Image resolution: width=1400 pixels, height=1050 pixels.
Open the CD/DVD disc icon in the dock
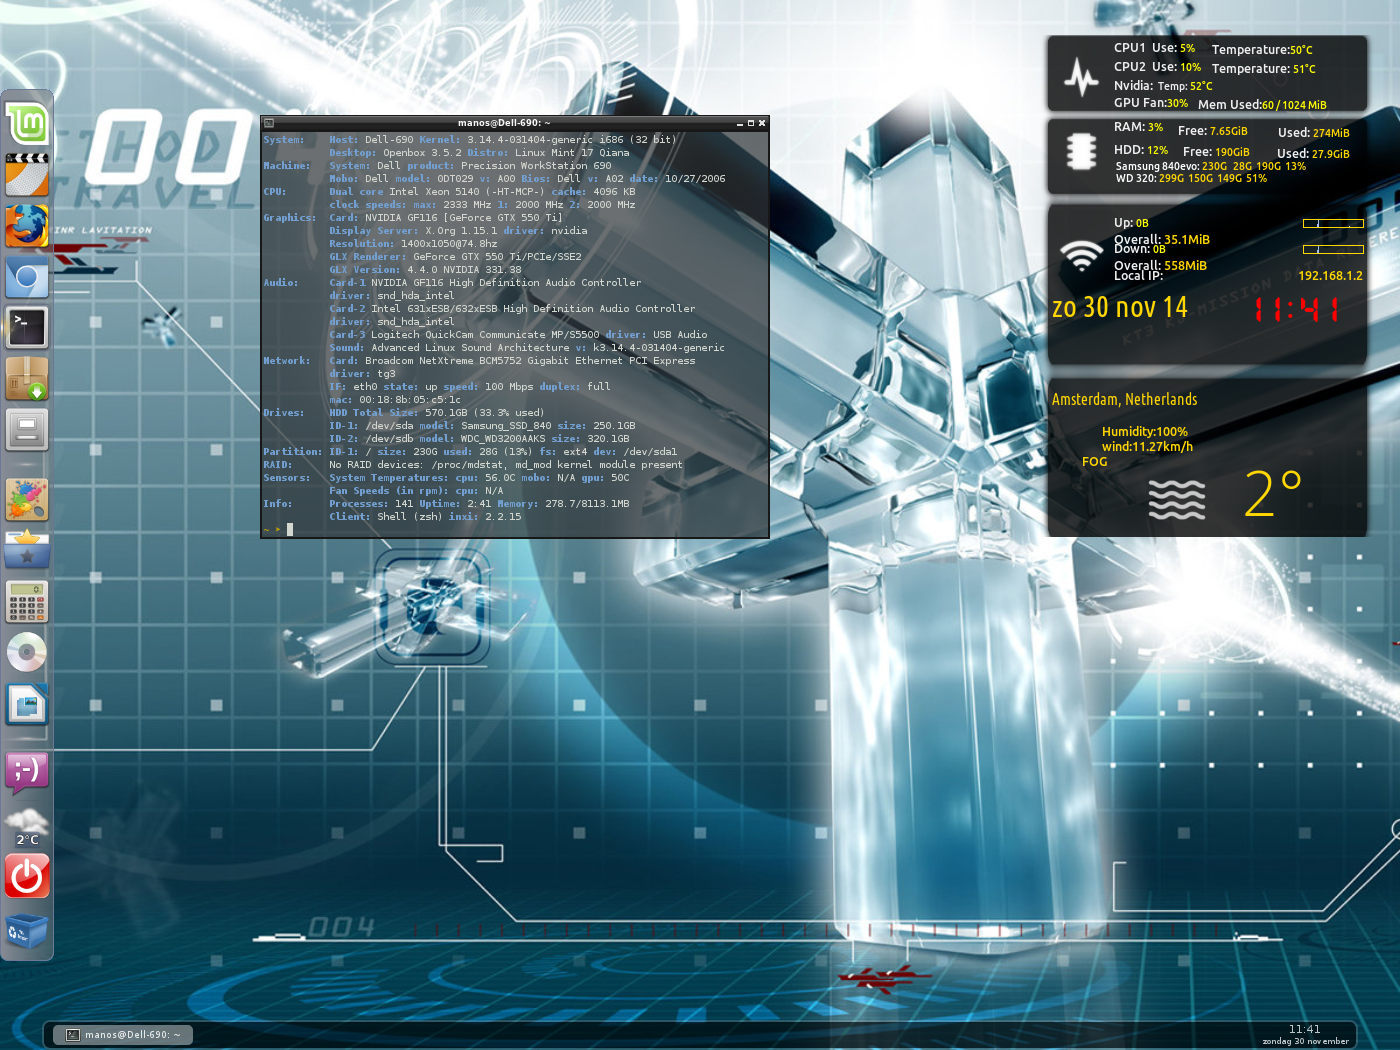point(27,653)
